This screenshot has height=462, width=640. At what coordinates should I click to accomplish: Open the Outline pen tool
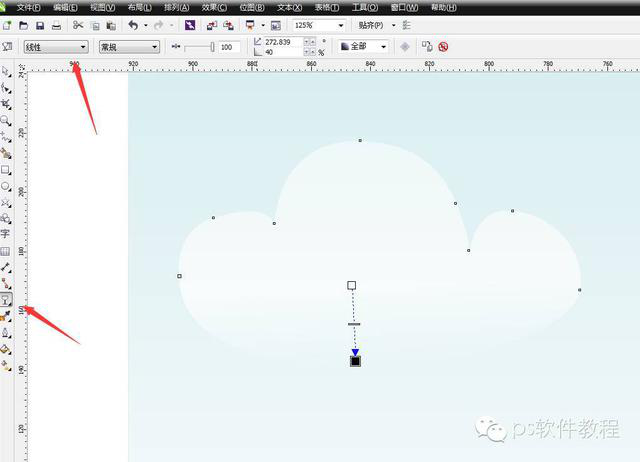pos(6,333)
